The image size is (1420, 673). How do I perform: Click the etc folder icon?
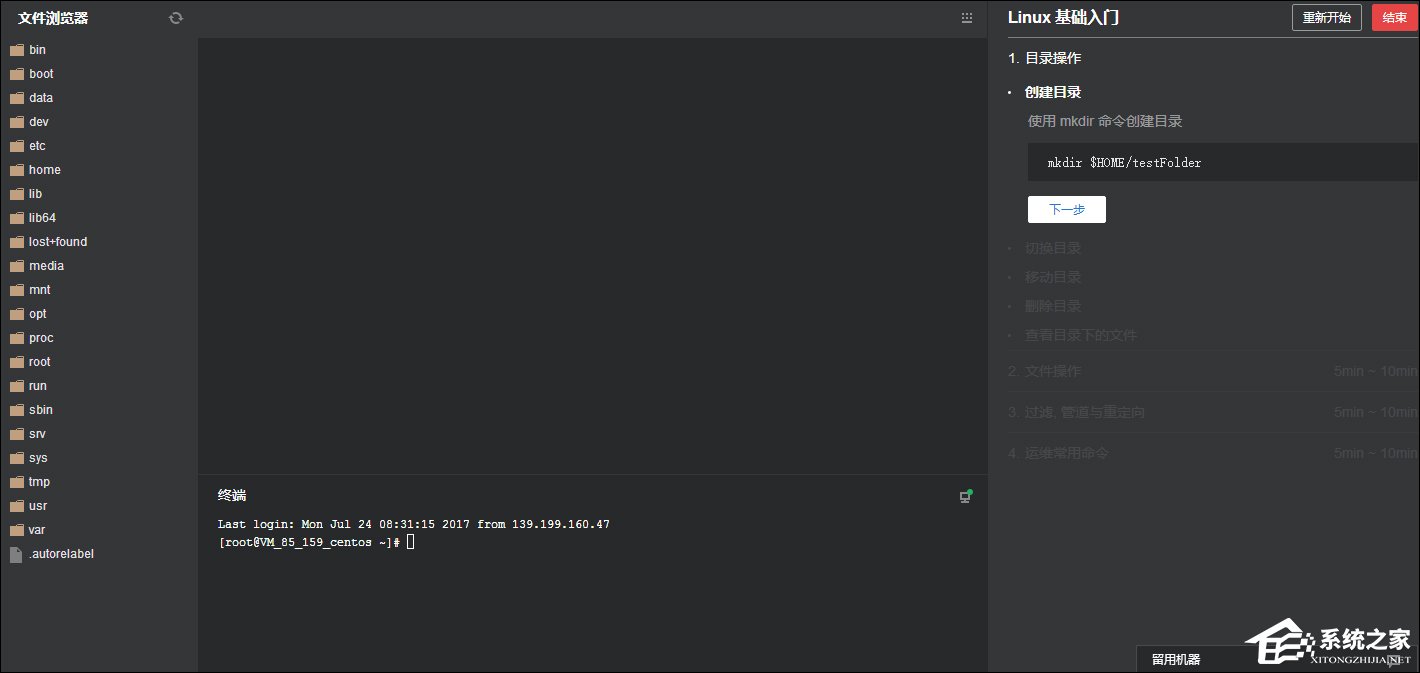16,146
